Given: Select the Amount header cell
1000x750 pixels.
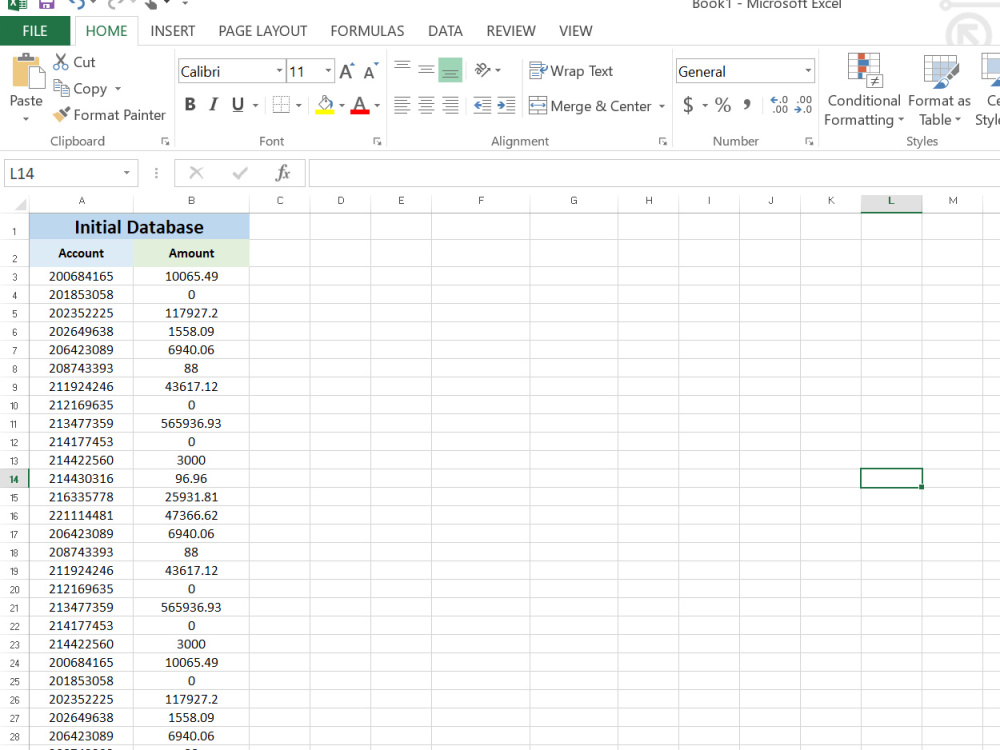Looking at the screenshot, I should (x=191, y=253).
